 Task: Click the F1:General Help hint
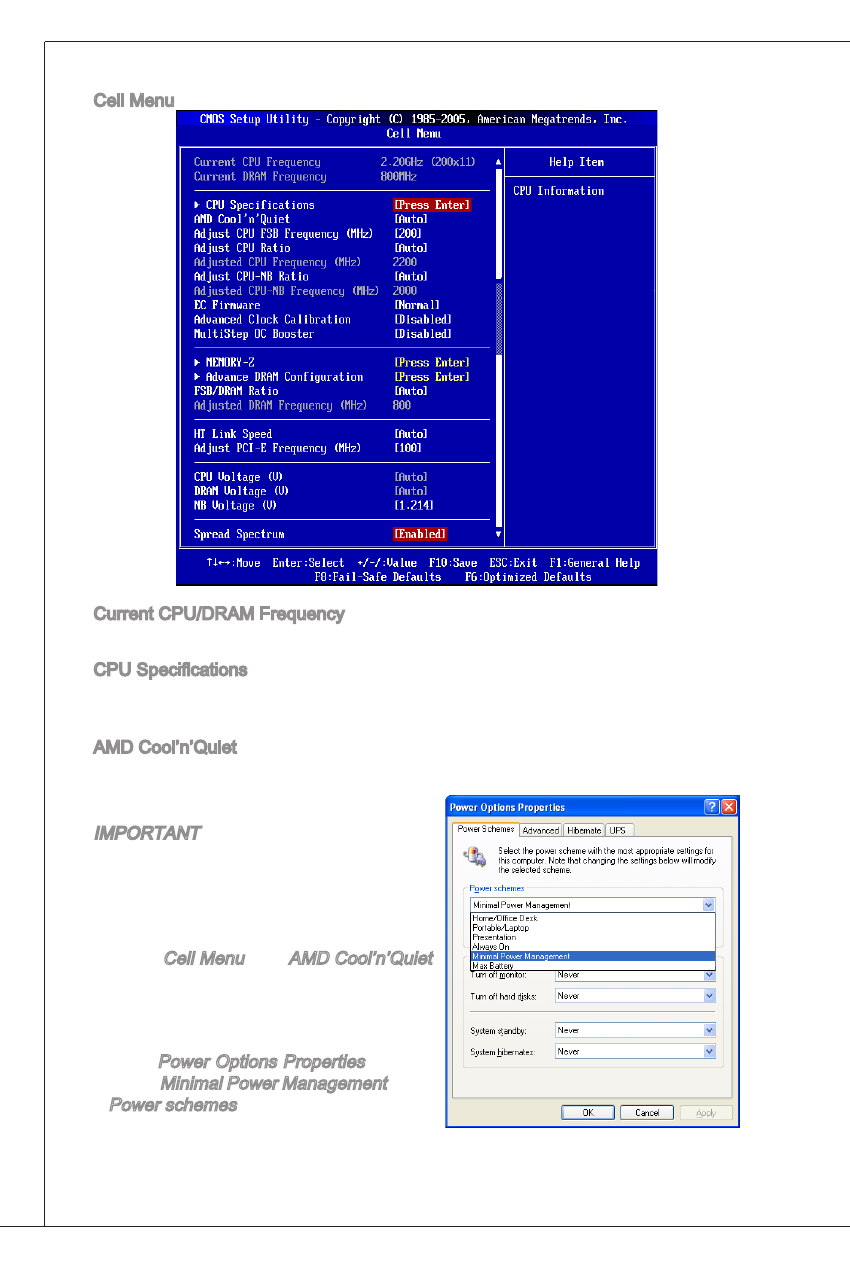[x=593, y=563]
